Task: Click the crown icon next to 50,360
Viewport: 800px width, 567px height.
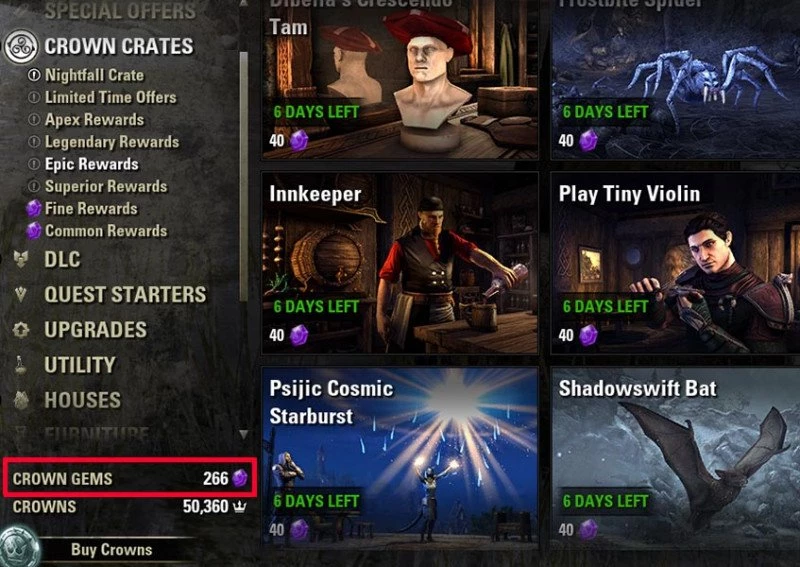Action: [239, 506]
